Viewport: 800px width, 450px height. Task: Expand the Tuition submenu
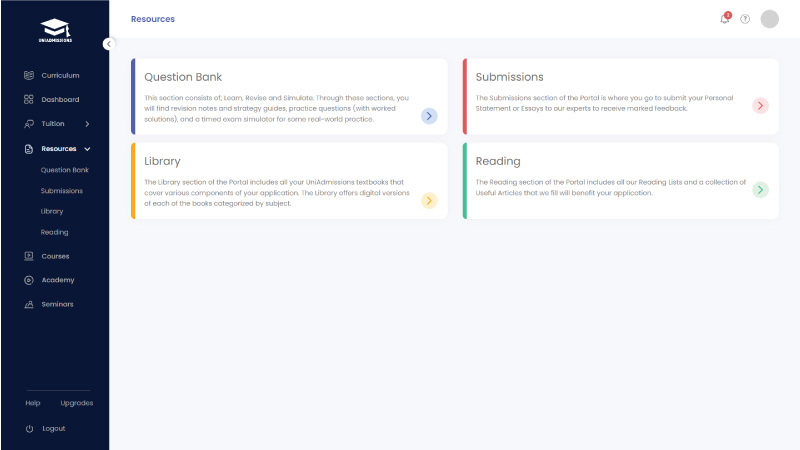point(87,124)
